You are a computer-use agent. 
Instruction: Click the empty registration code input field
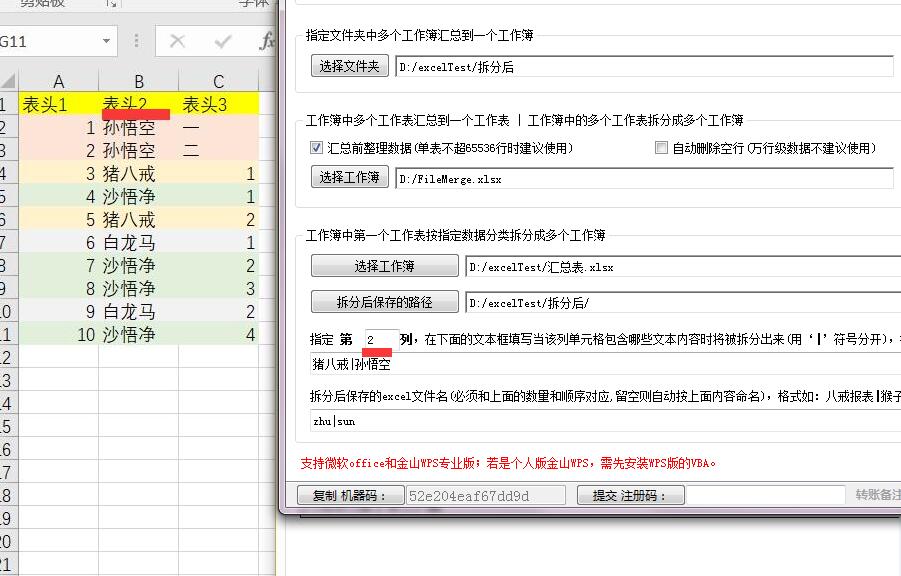tap(765, 495)
